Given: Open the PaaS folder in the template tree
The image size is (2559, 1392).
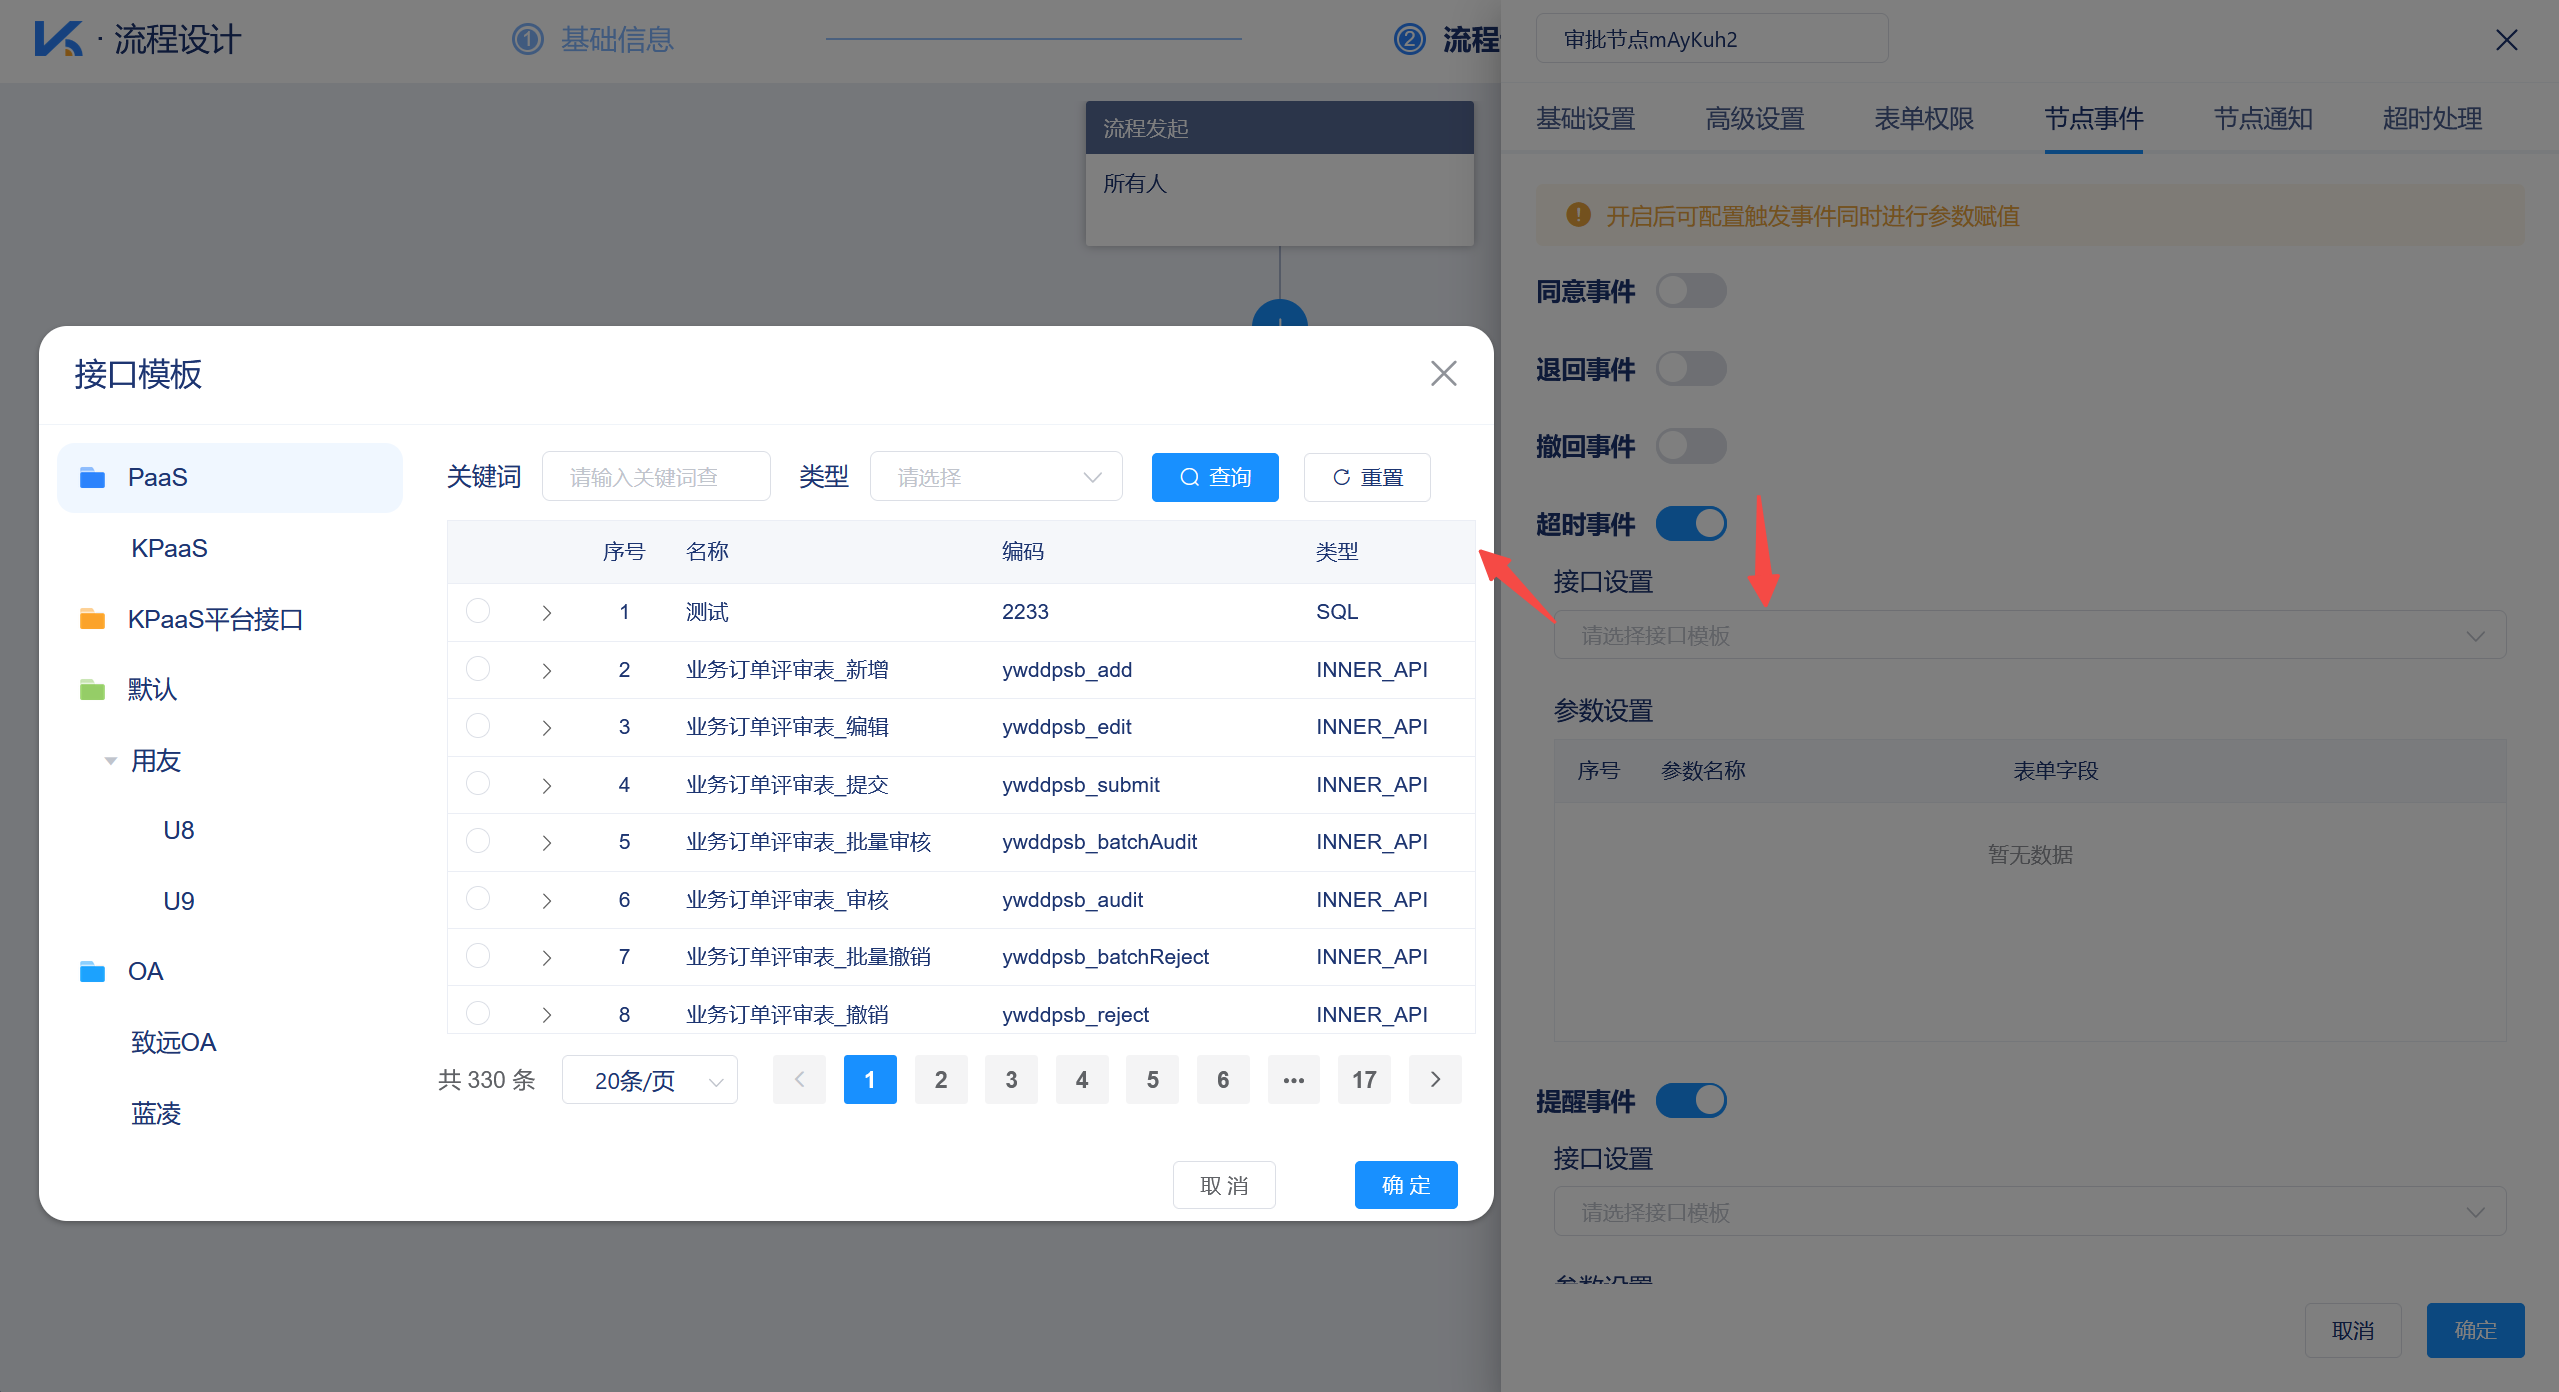Looking at the screenshot, I should (157, 477).
